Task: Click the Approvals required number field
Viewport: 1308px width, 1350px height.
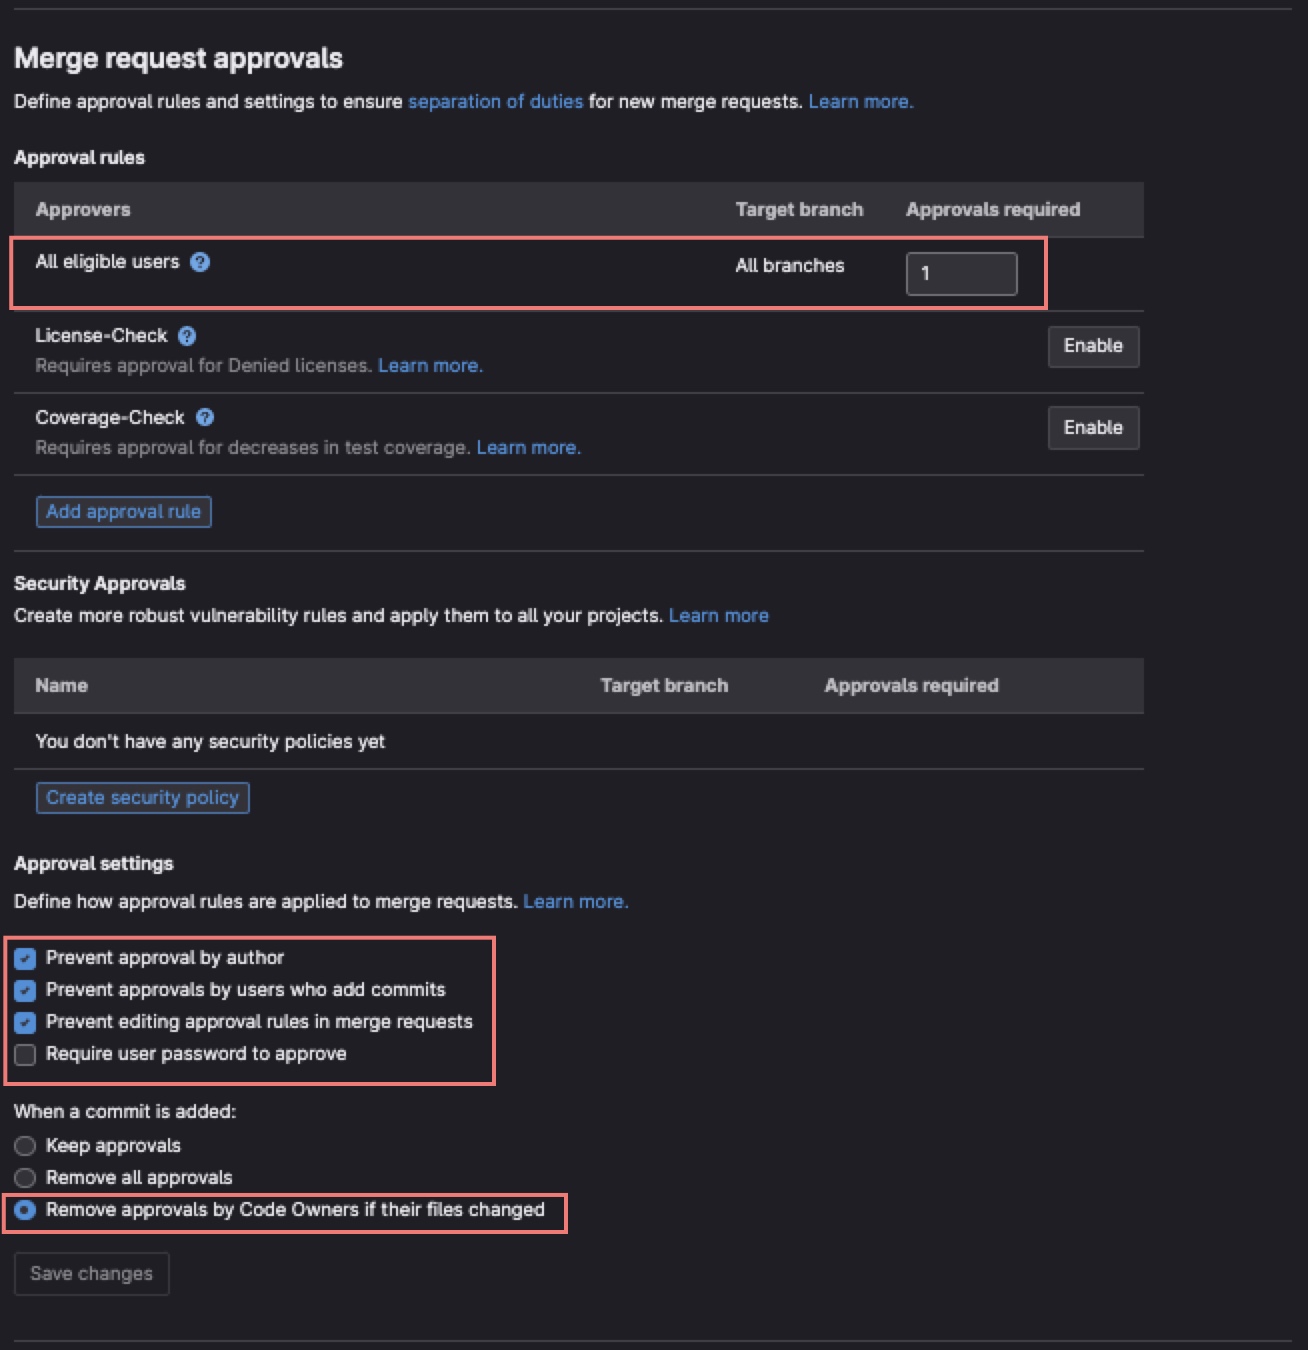Action: 961,273
